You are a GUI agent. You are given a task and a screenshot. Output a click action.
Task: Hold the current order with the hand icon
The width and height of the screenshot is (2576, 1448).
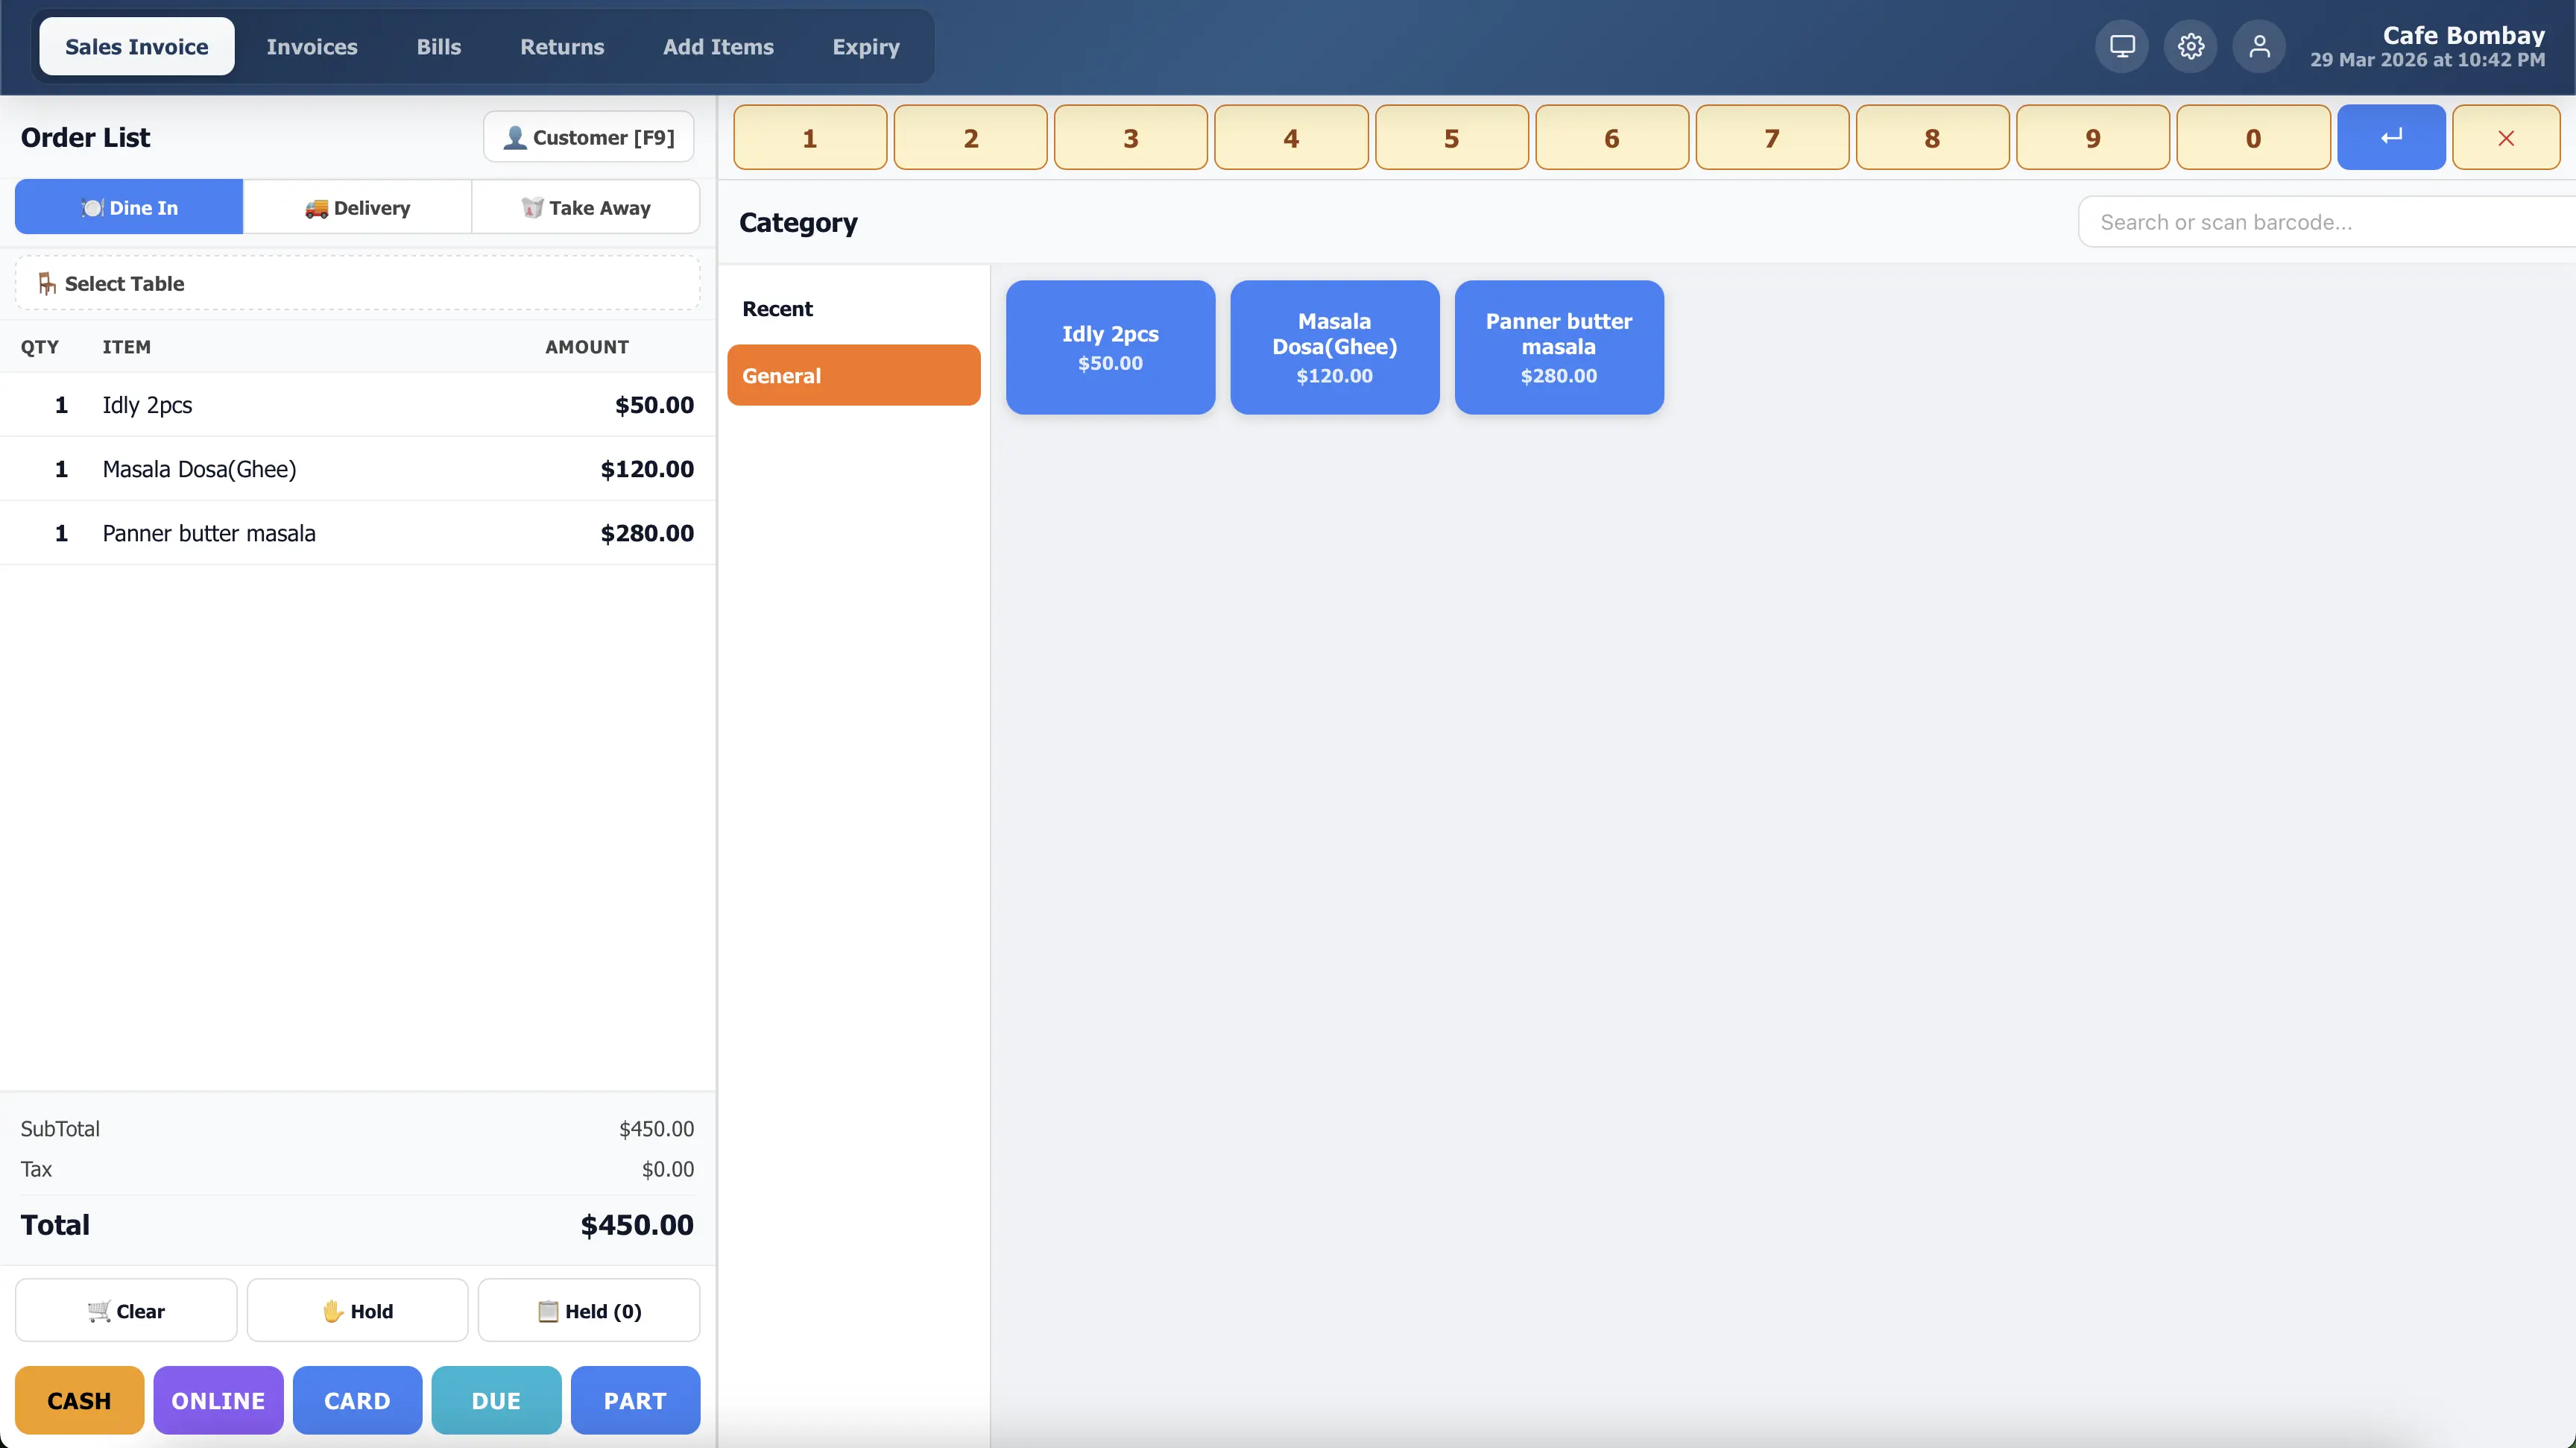[x=357, y=1310]
